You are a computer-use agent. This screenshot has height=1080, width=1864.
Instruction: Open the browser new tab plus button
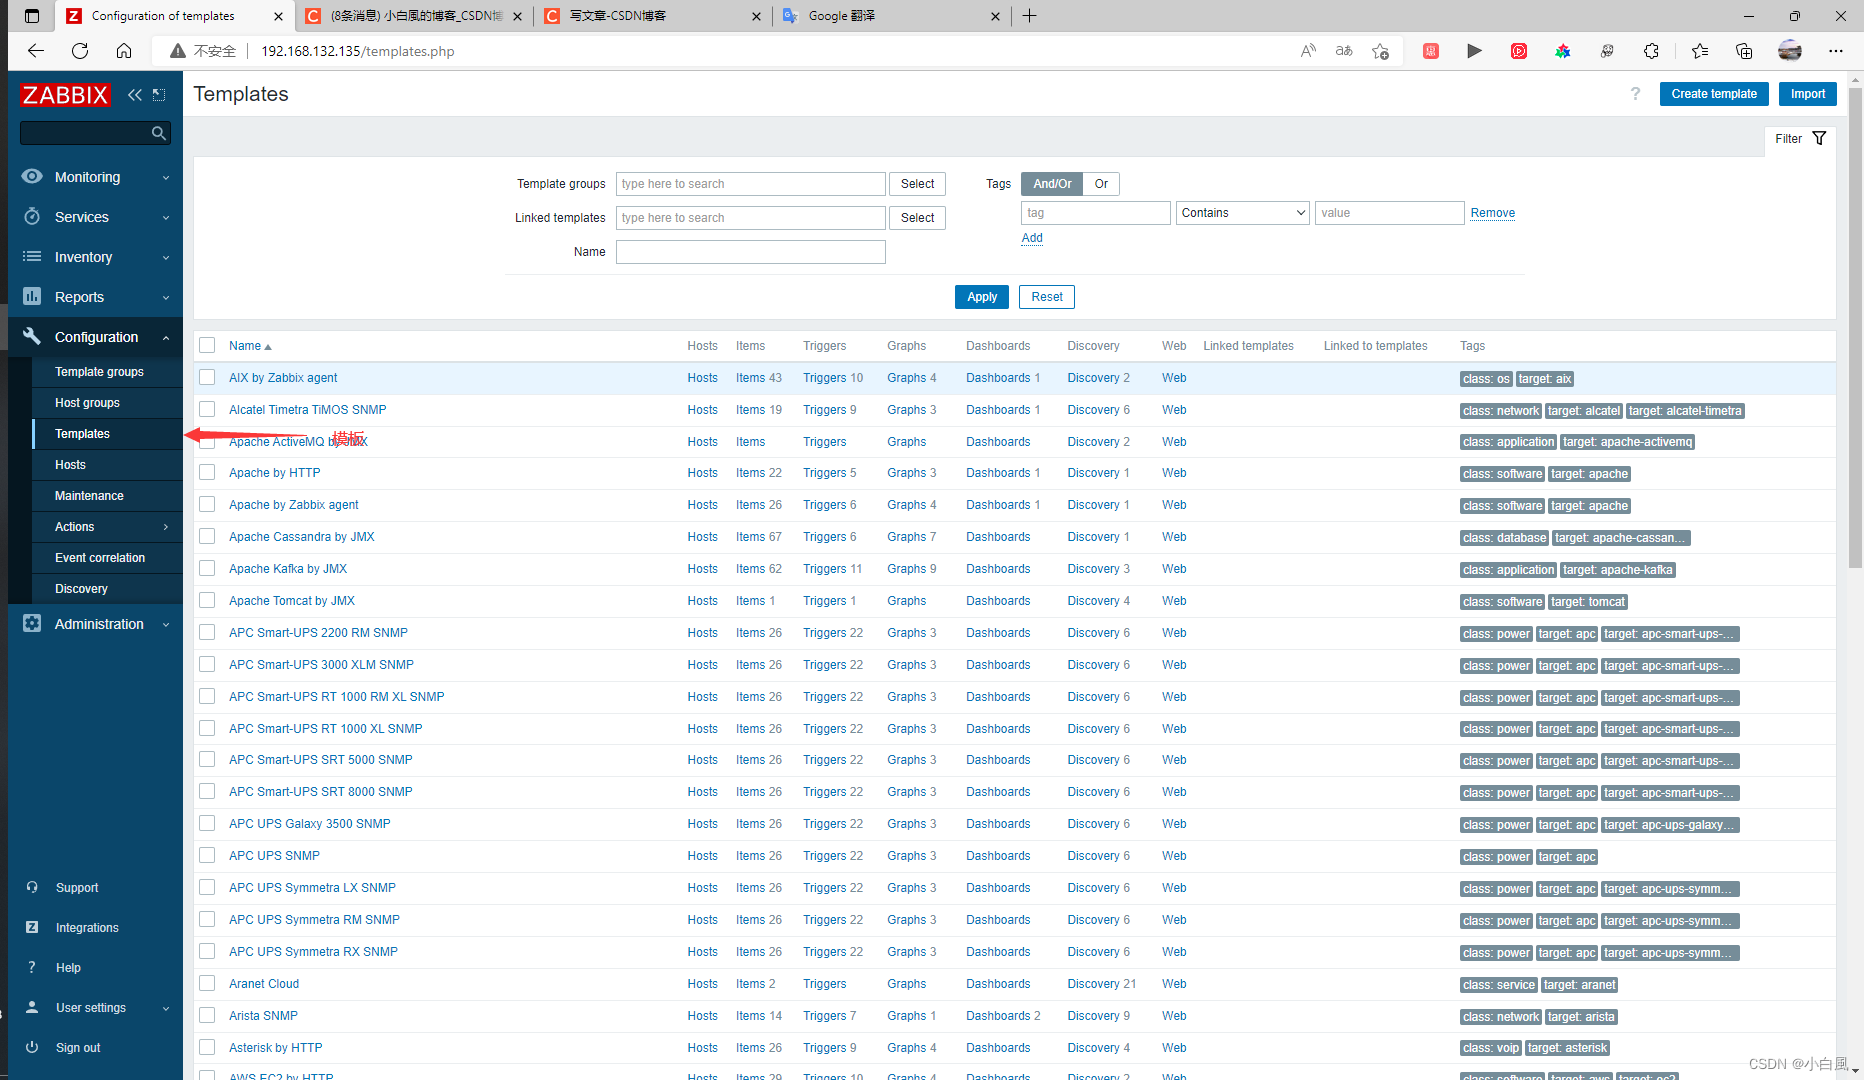[x=1029, y=16]
